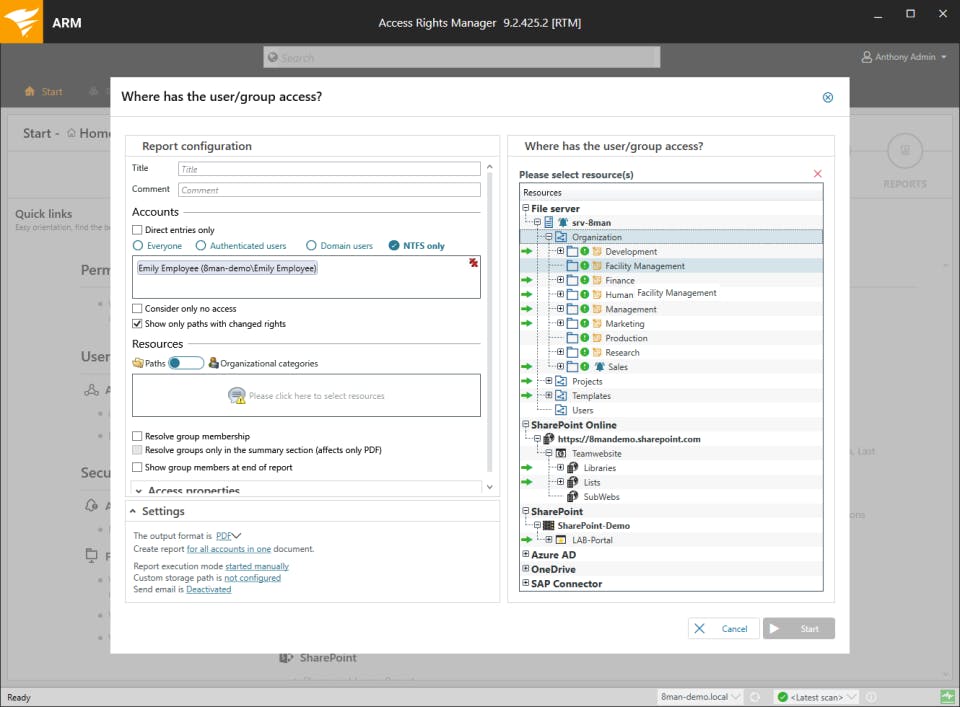Close the dialog with the circled X icon

(x=828, y=97)
